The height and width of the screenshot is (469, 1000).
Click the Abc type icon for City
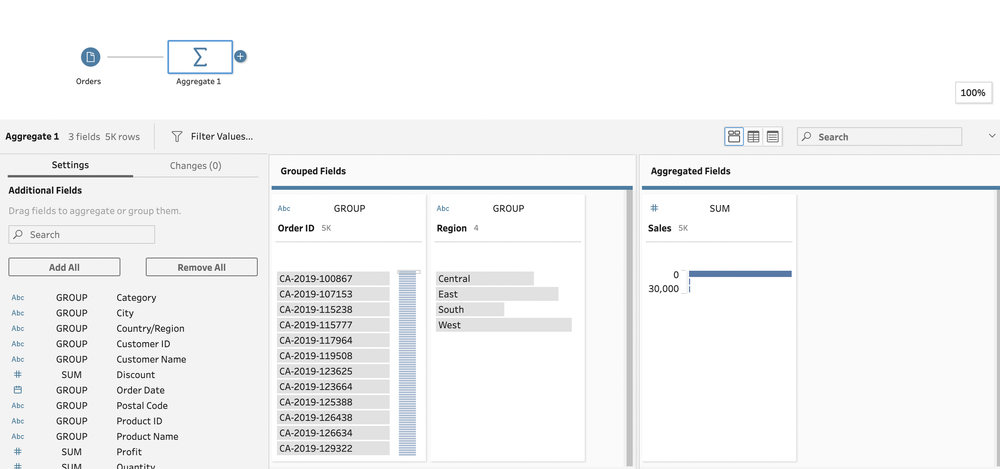[18, 313]
